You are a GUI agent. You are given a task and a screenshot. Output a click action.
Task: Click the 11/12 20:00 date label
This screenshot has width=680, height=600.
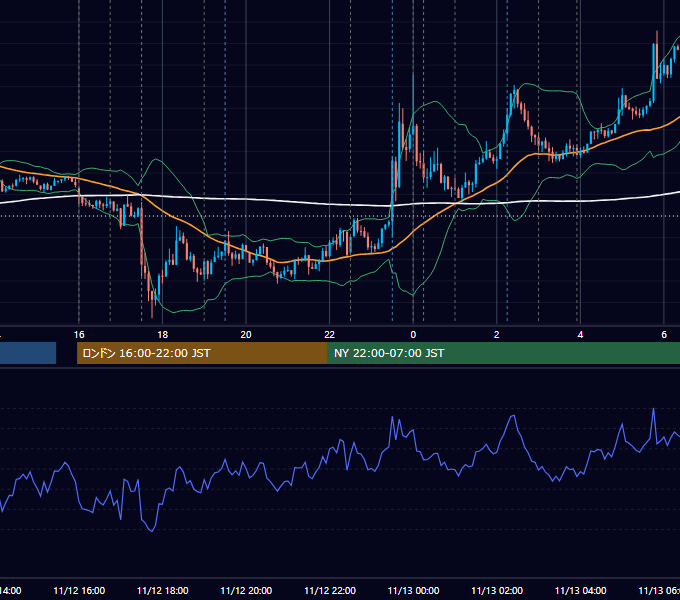[246, 590]
